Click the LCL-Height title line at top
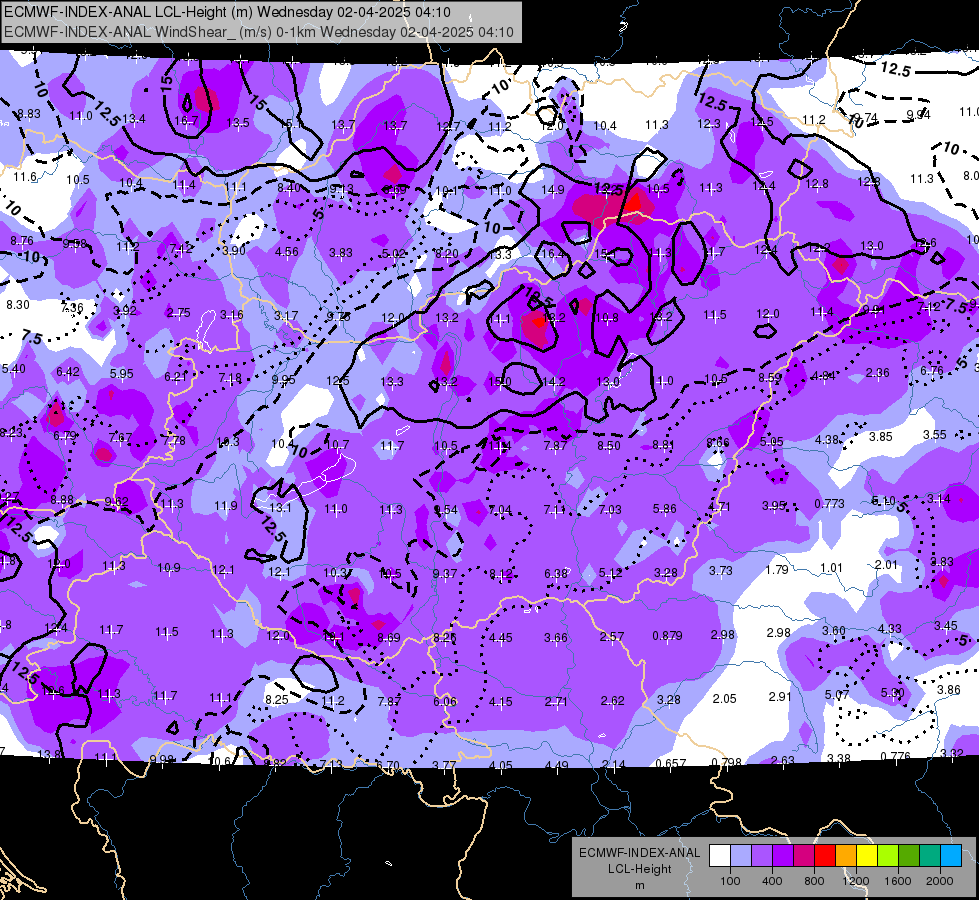979x900 pixels. [227, 12]
